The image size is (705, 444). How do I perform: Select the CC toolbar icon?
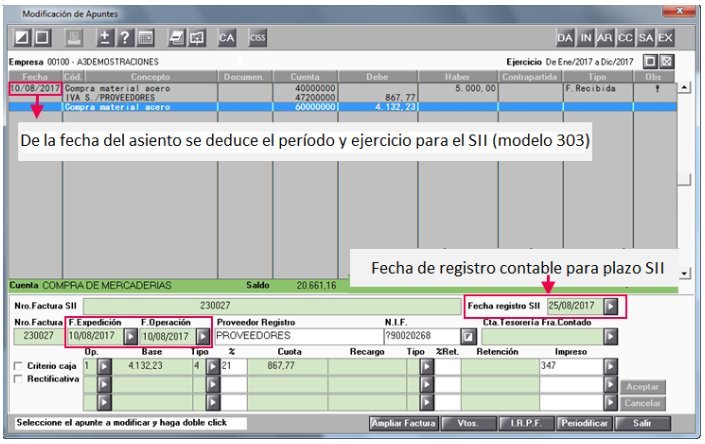tap(625, 37)
